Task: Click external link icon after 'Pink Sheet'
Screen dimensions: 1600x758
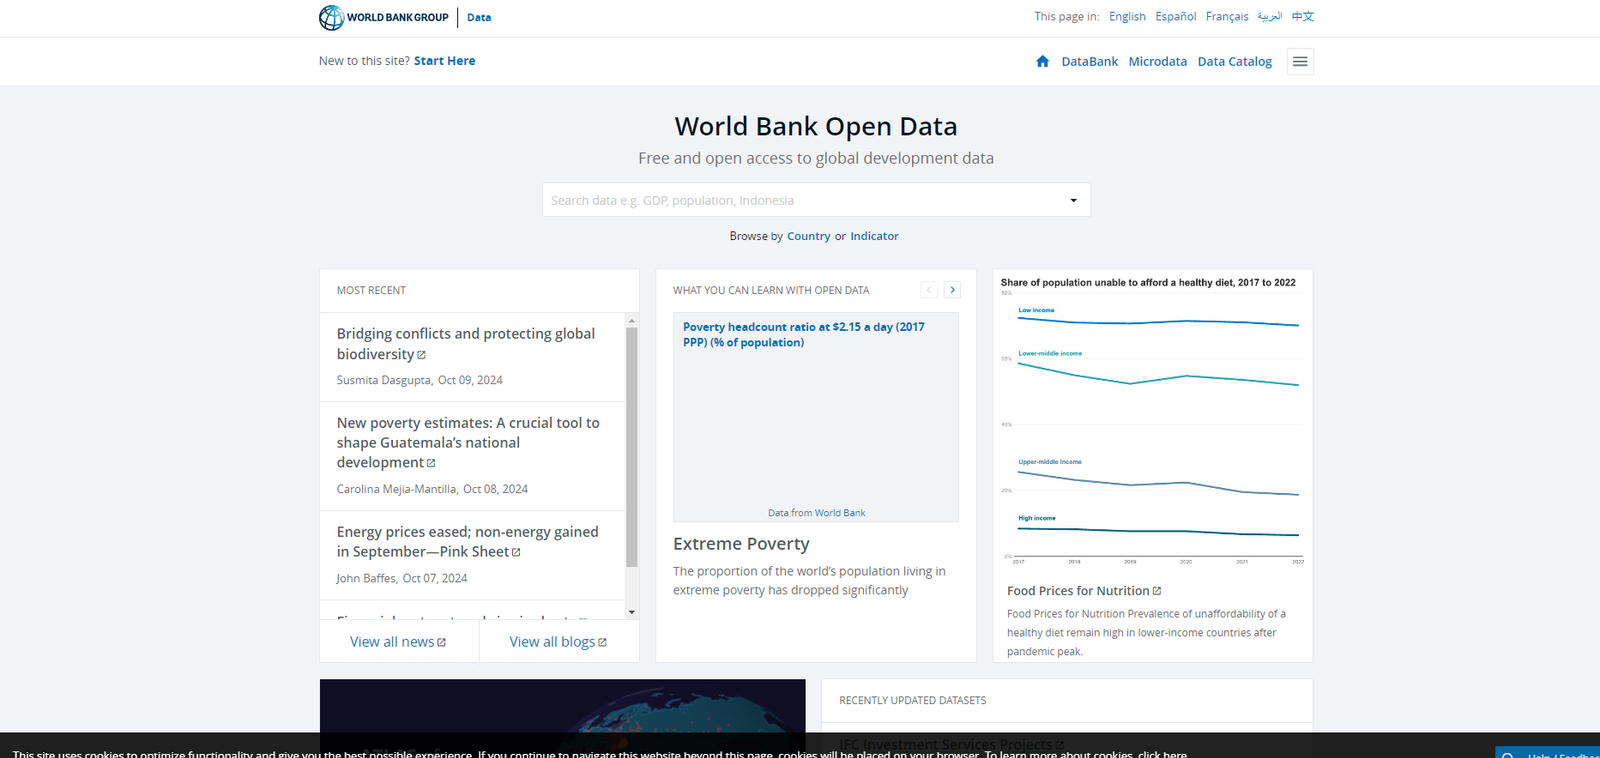Action: [x=516, y=552]
